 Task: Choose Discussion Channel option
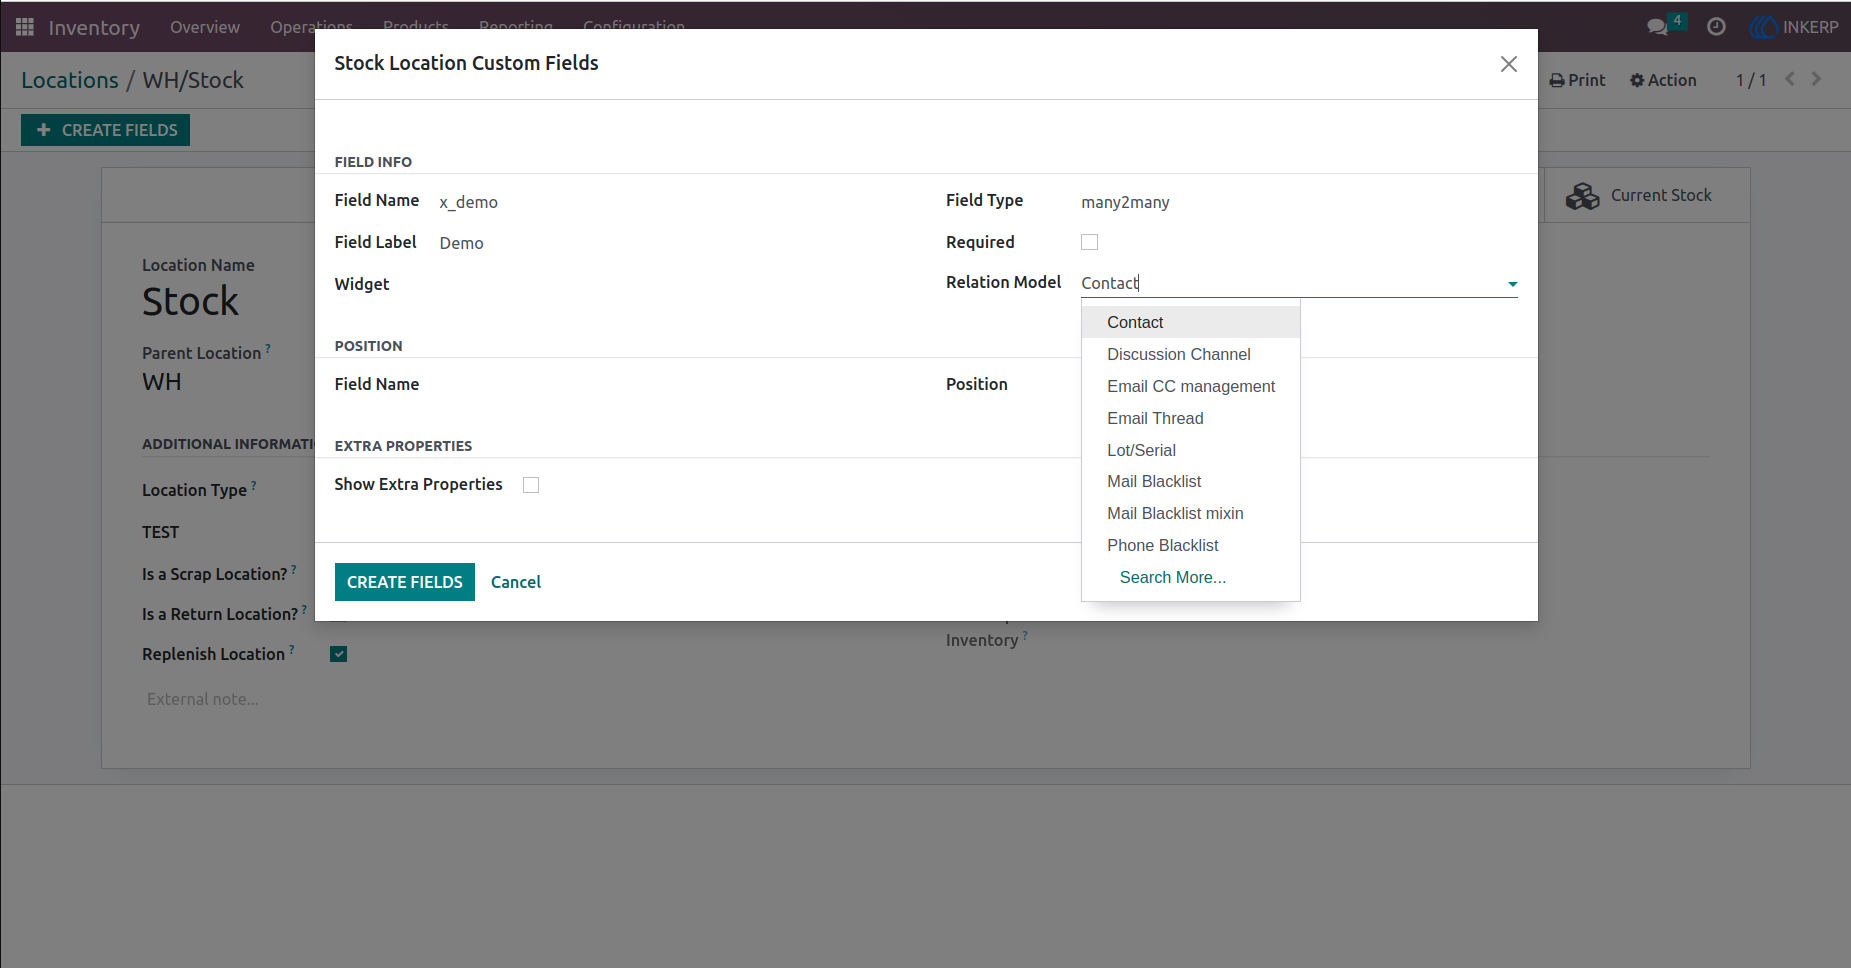(x=1191, y=354)
